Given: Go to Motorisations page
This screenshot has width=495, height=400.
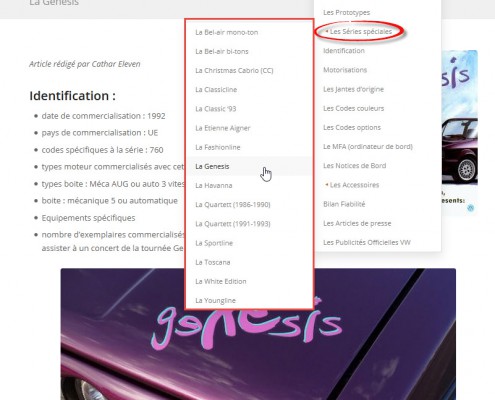Looking at the screenshot, I should pyautogui.click(x=345, y=70).
